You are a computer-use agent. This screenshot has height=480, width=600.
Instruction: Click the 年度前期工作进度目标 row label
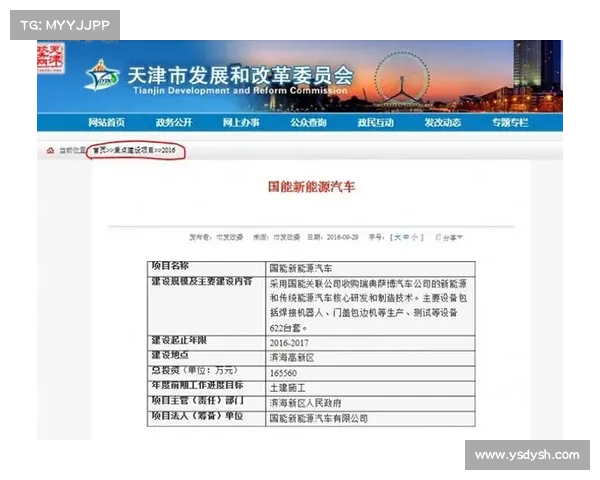pyautogui.click(x=197, y=385)
